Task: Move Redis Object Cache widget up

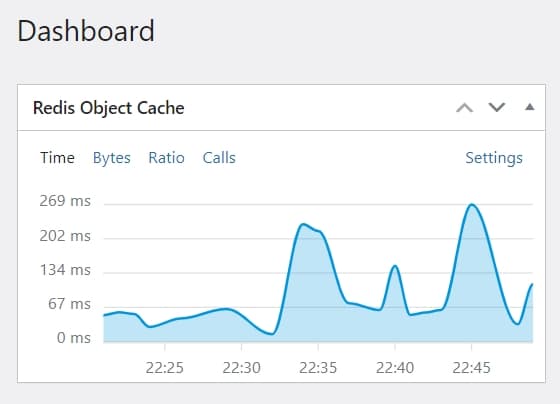Action: (x=464, y=108)
